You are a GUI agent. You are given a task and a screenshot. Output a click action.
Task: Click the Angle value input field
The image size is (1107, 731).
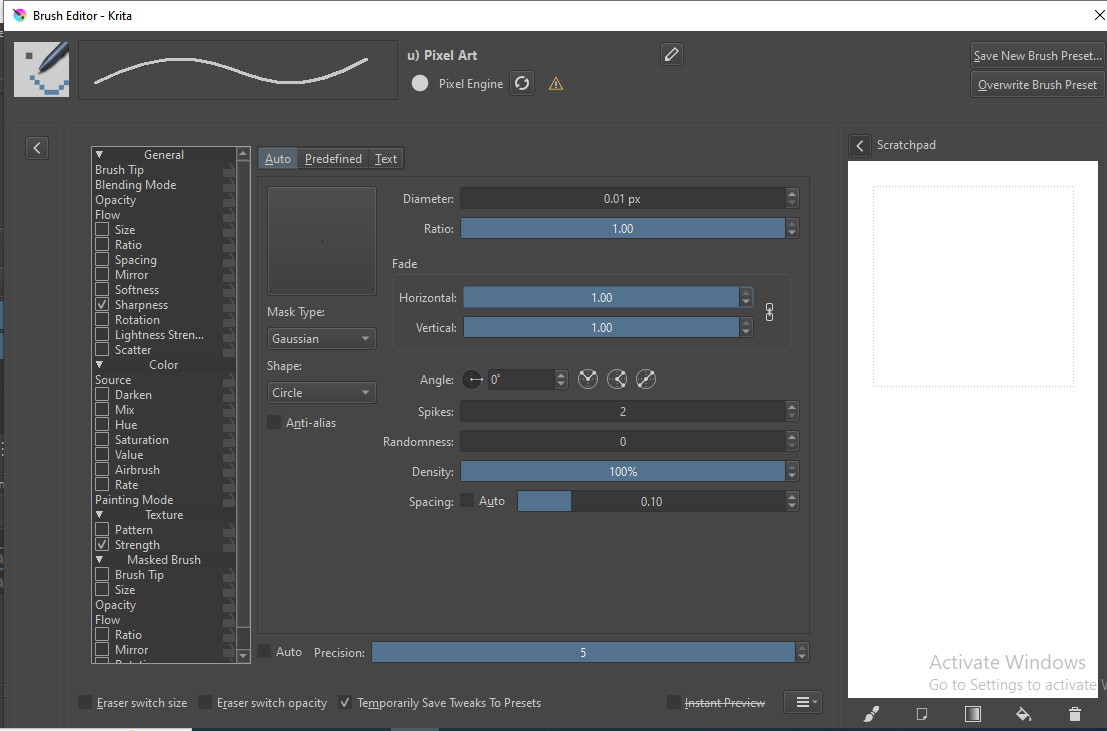(520, 380)
